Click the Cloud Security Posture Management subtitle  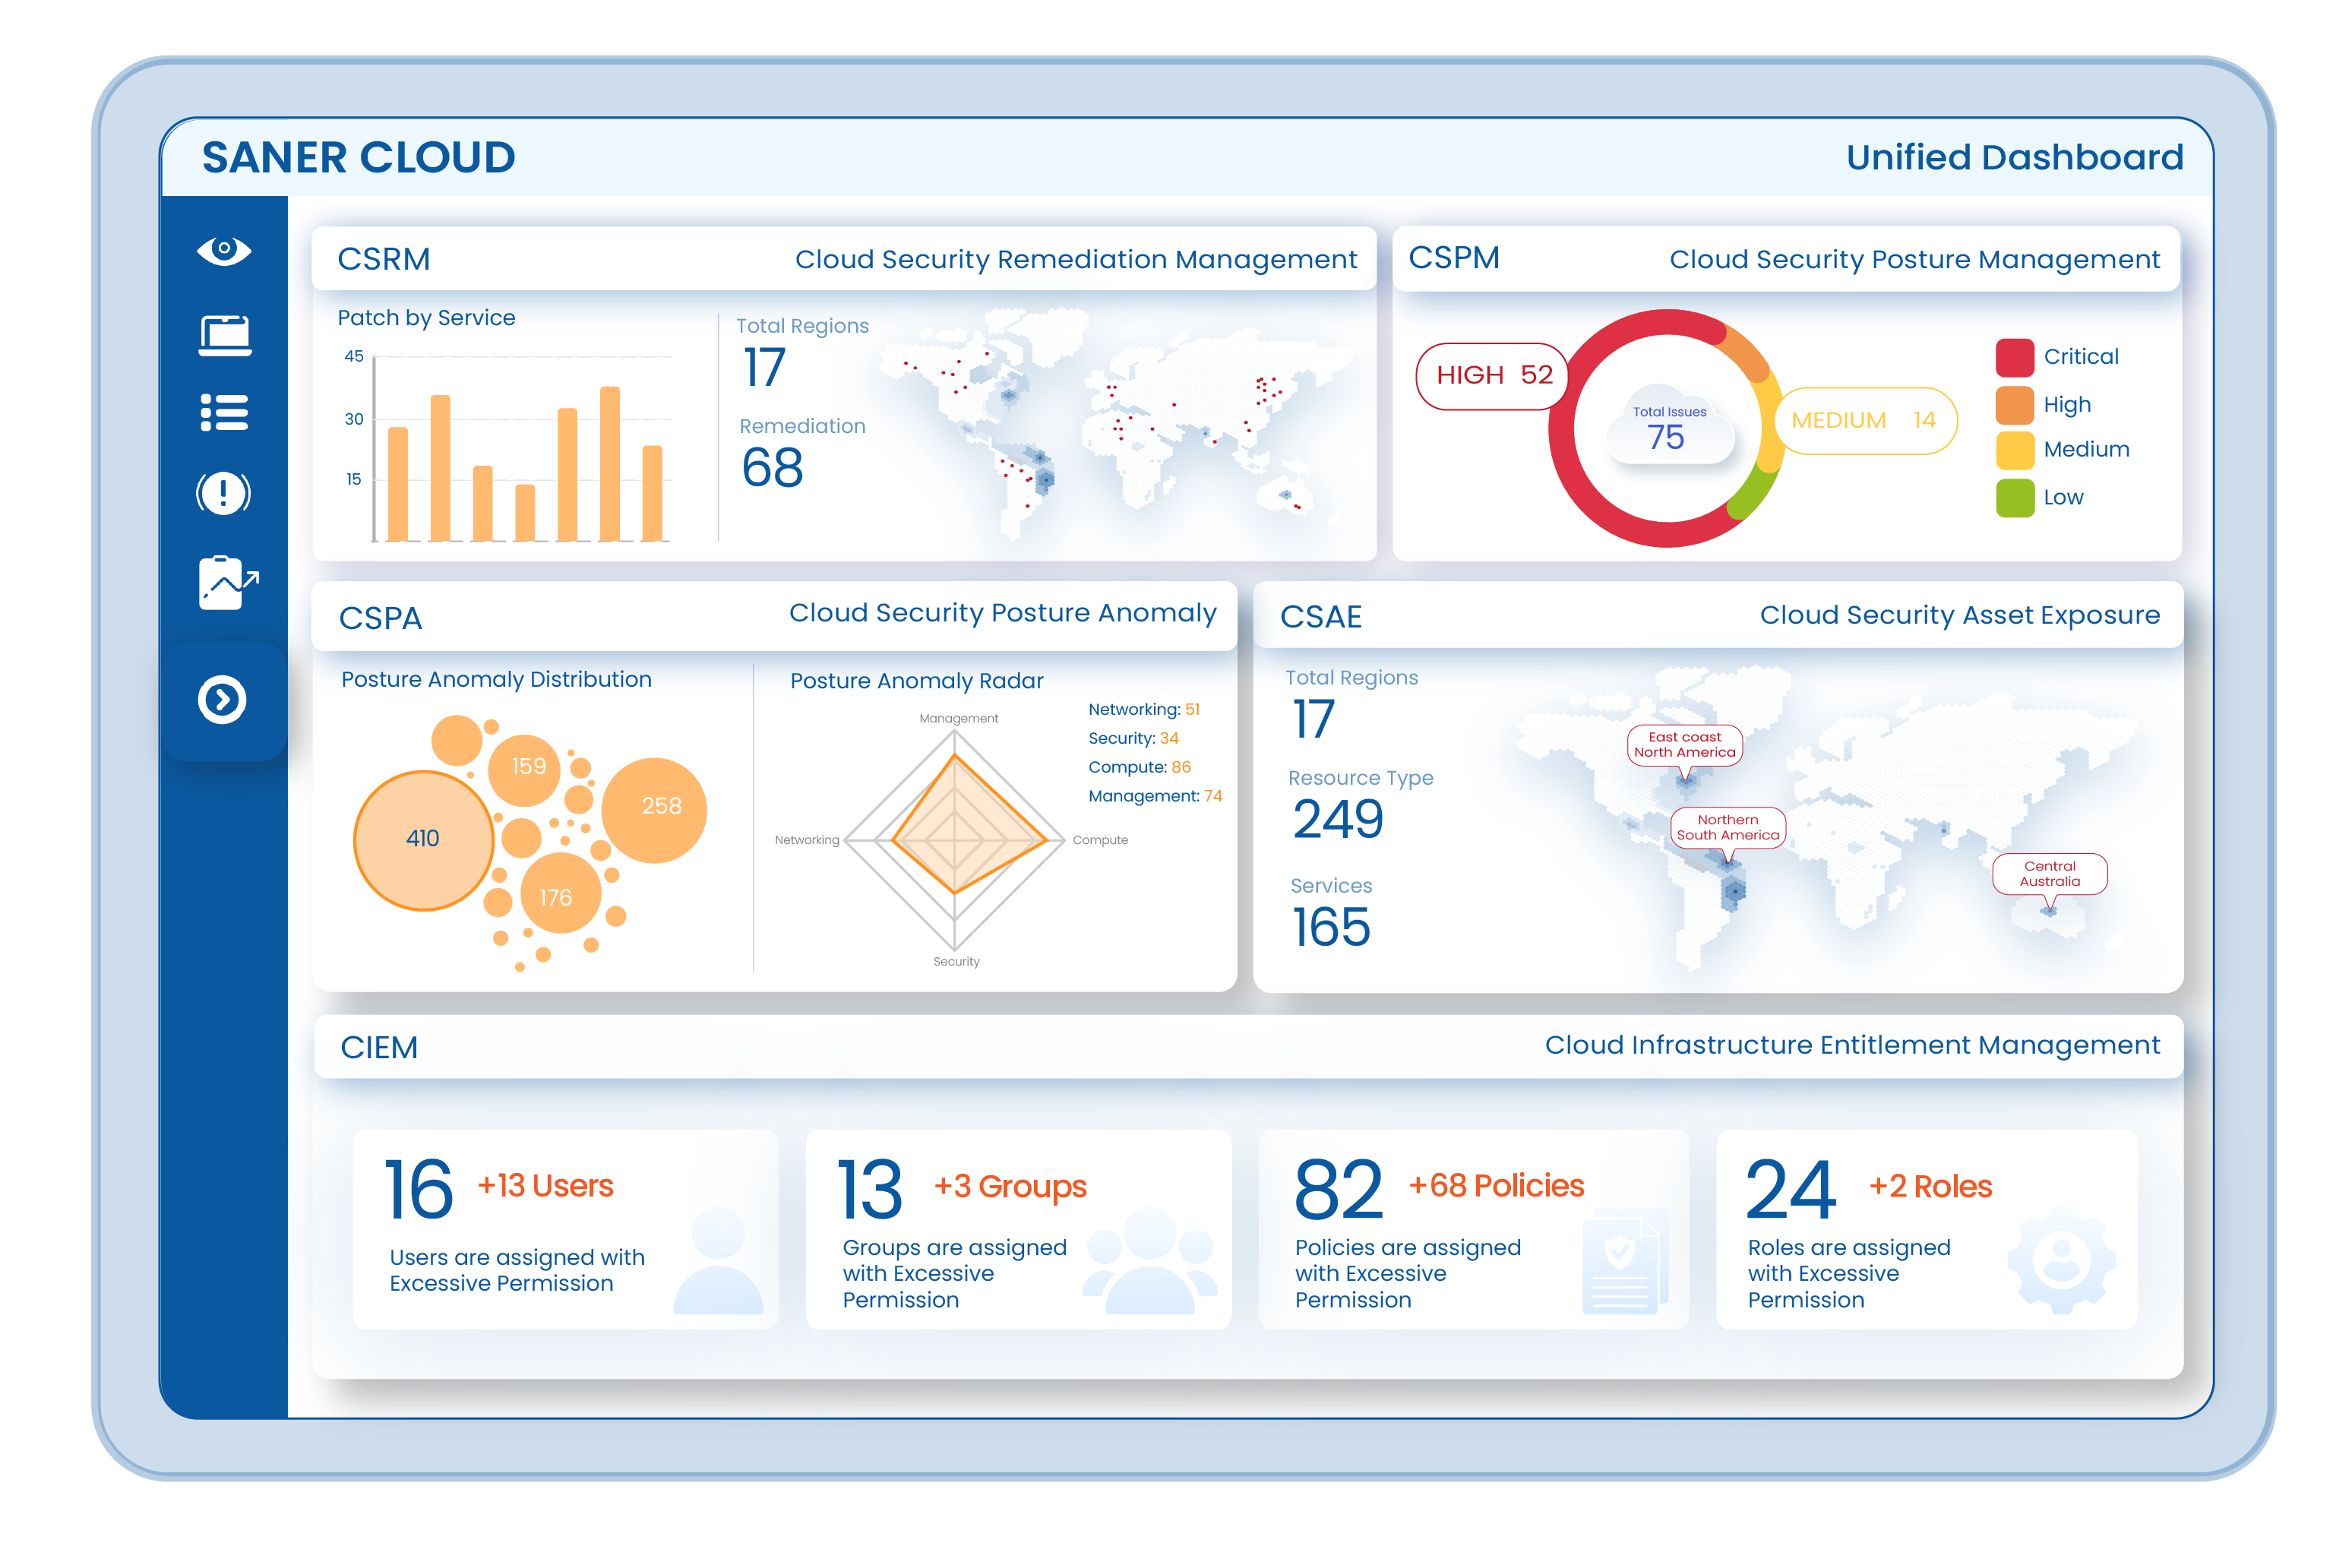[1914, 260]
